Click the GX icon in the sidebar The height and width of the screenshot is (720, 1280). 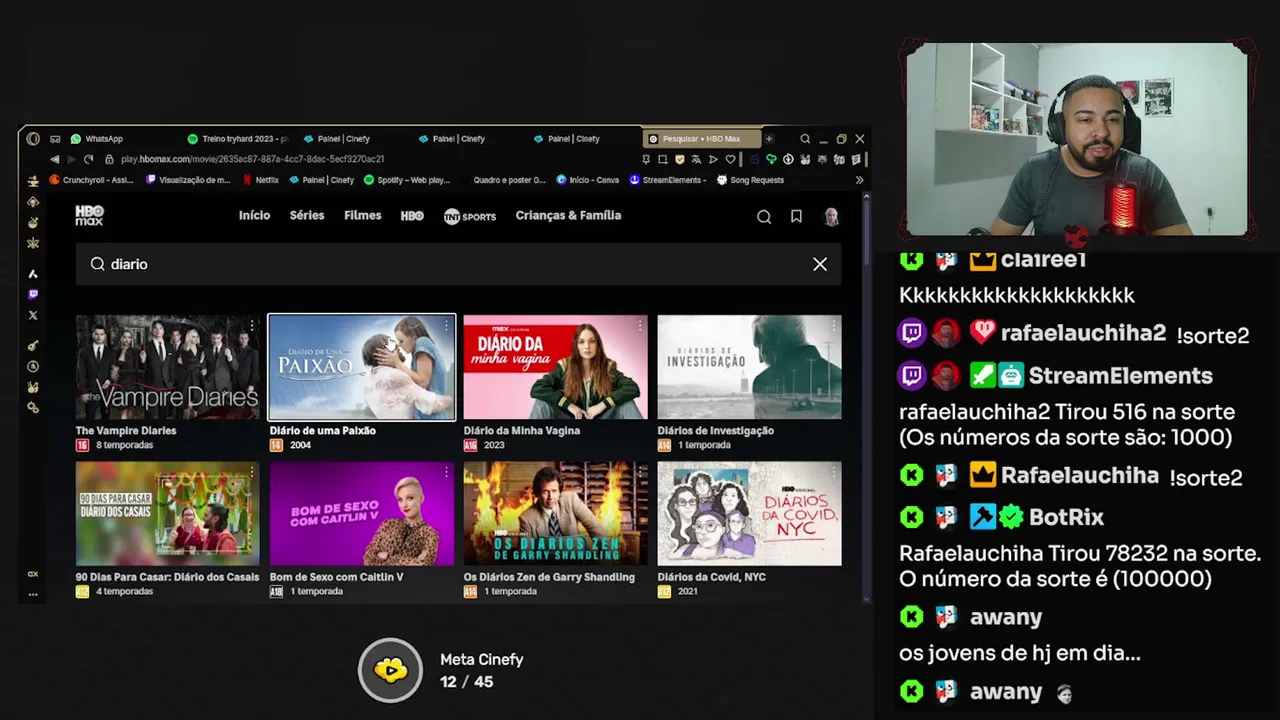coord(33,574)
